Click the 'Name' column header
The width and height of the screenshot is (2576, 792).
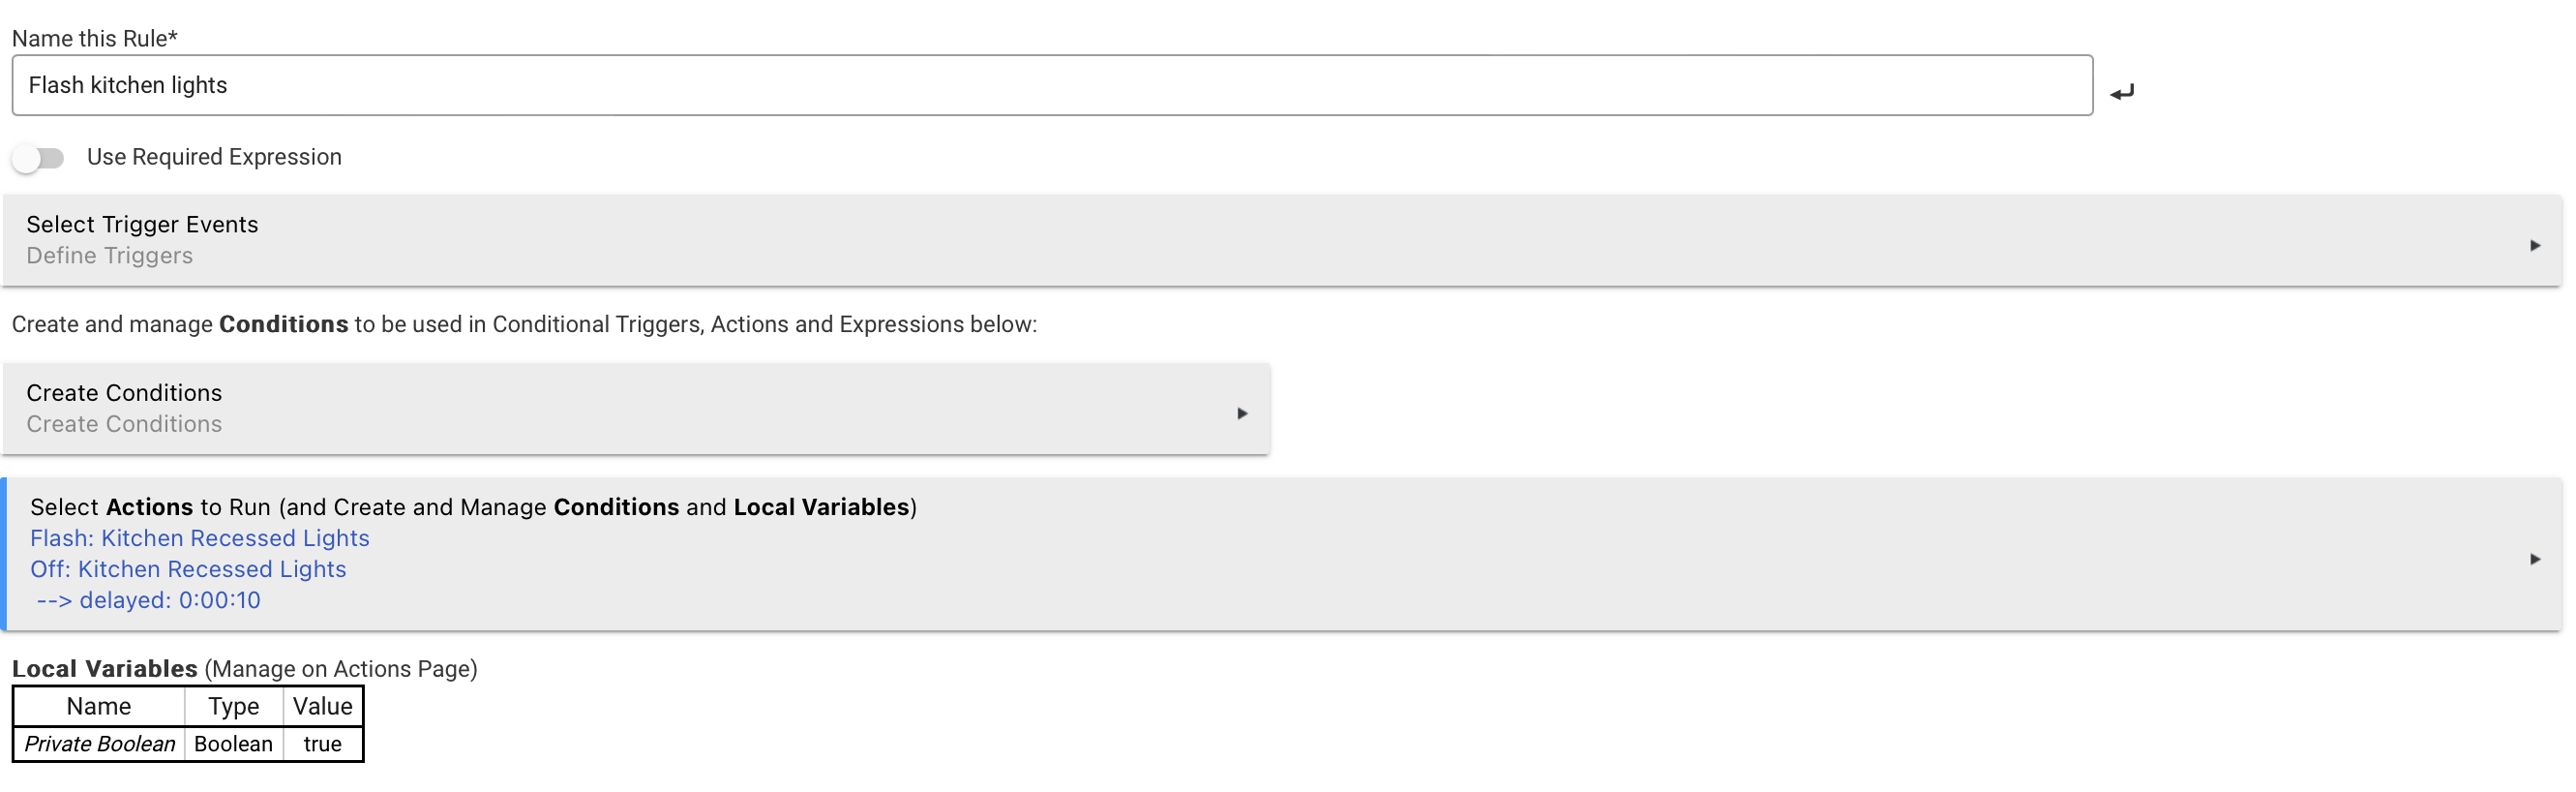[x=98, y=706]
